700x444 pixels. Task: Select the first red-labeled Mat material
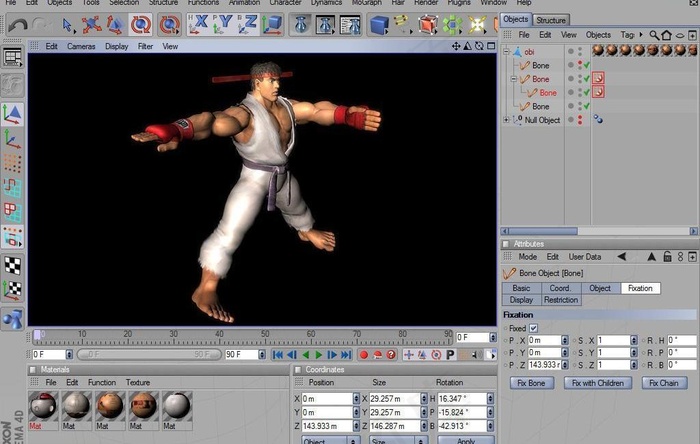coord(43,411)
